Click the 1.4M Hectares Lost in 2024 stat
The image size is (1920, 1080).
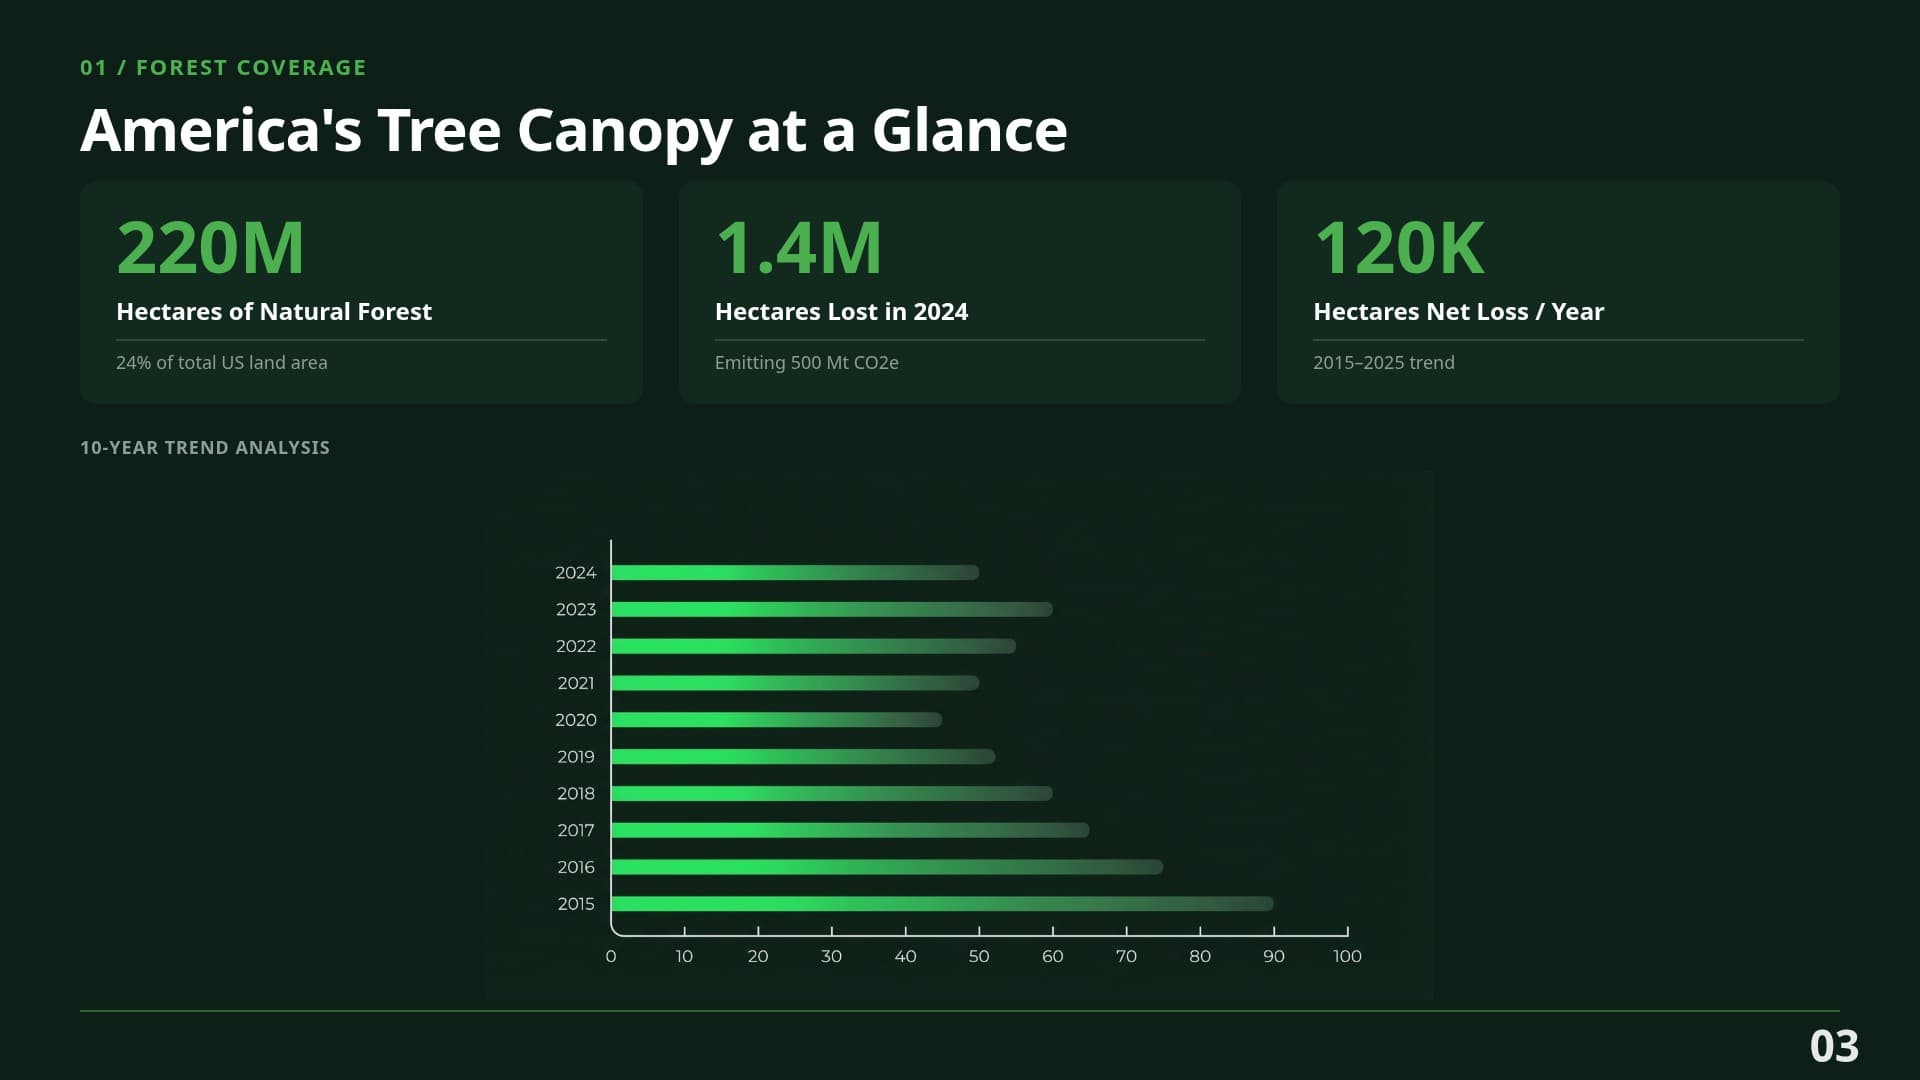[x=958, y=290]
